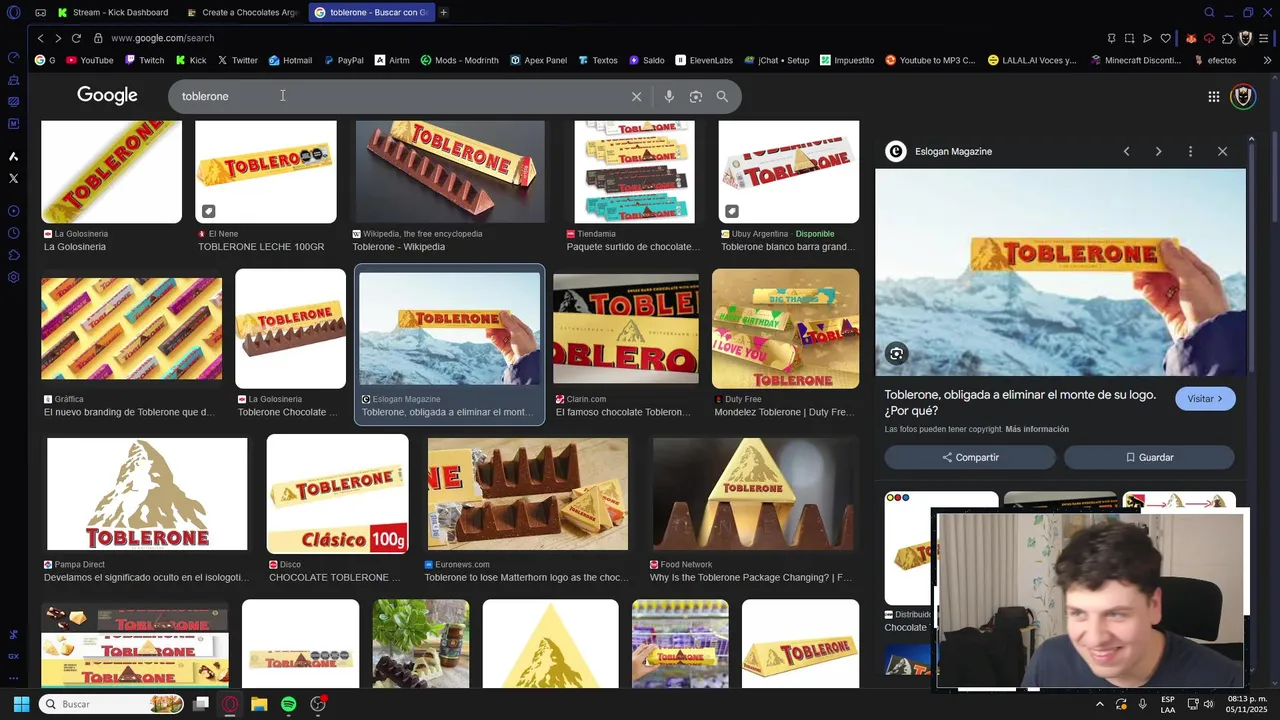
Task: Open the Opera GX main menu logo
Action: point(13,12)
